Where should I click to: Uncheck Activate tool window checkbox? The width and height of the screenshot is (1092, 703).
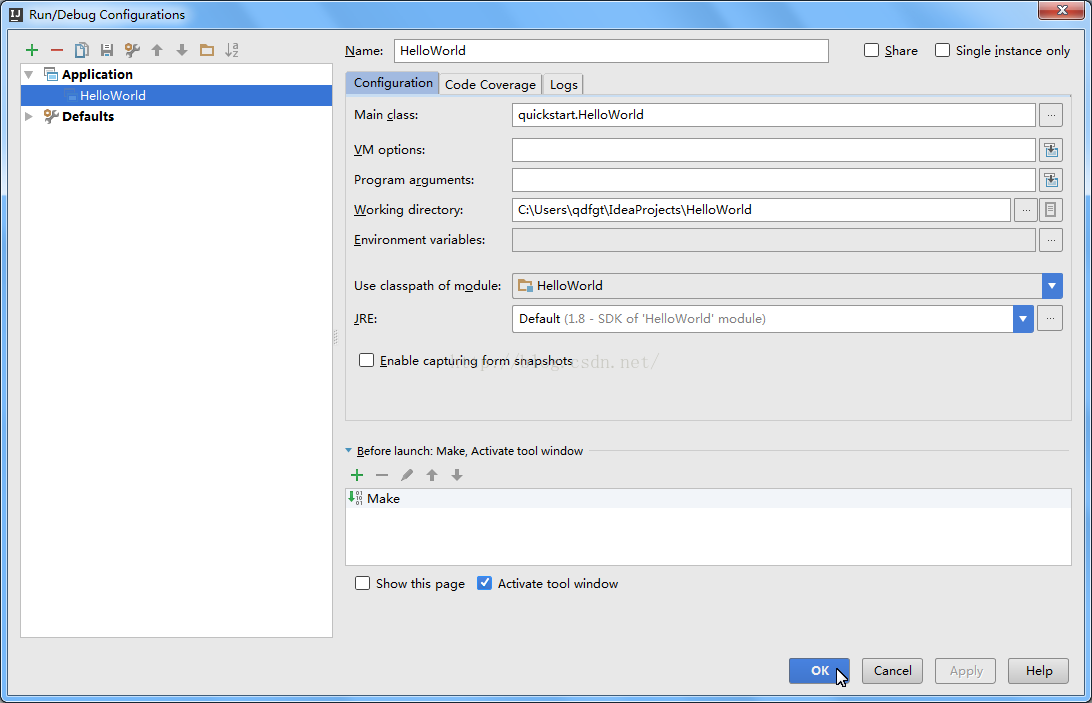(485, 583)
